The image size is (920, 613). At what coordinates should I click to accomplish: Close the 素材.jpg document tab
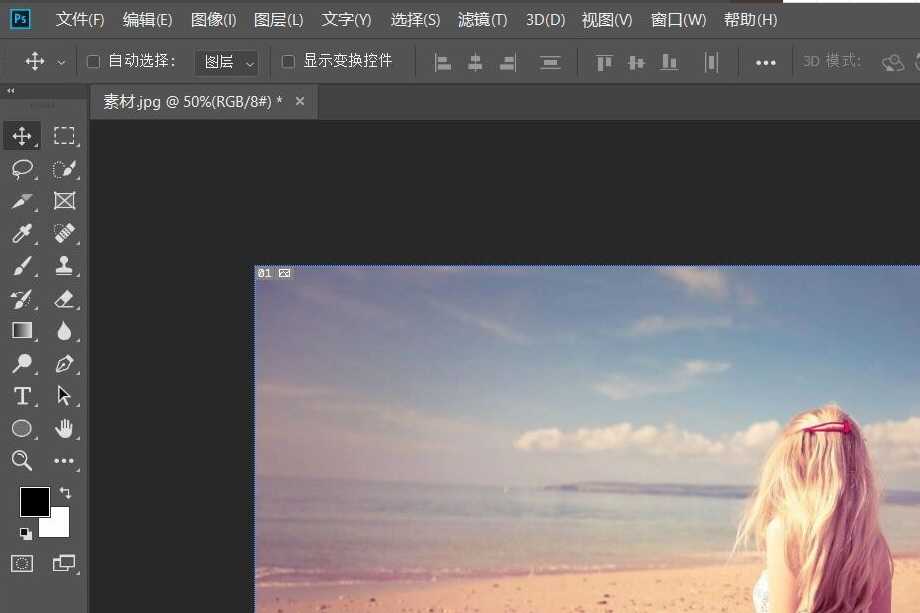coord(299,101)
